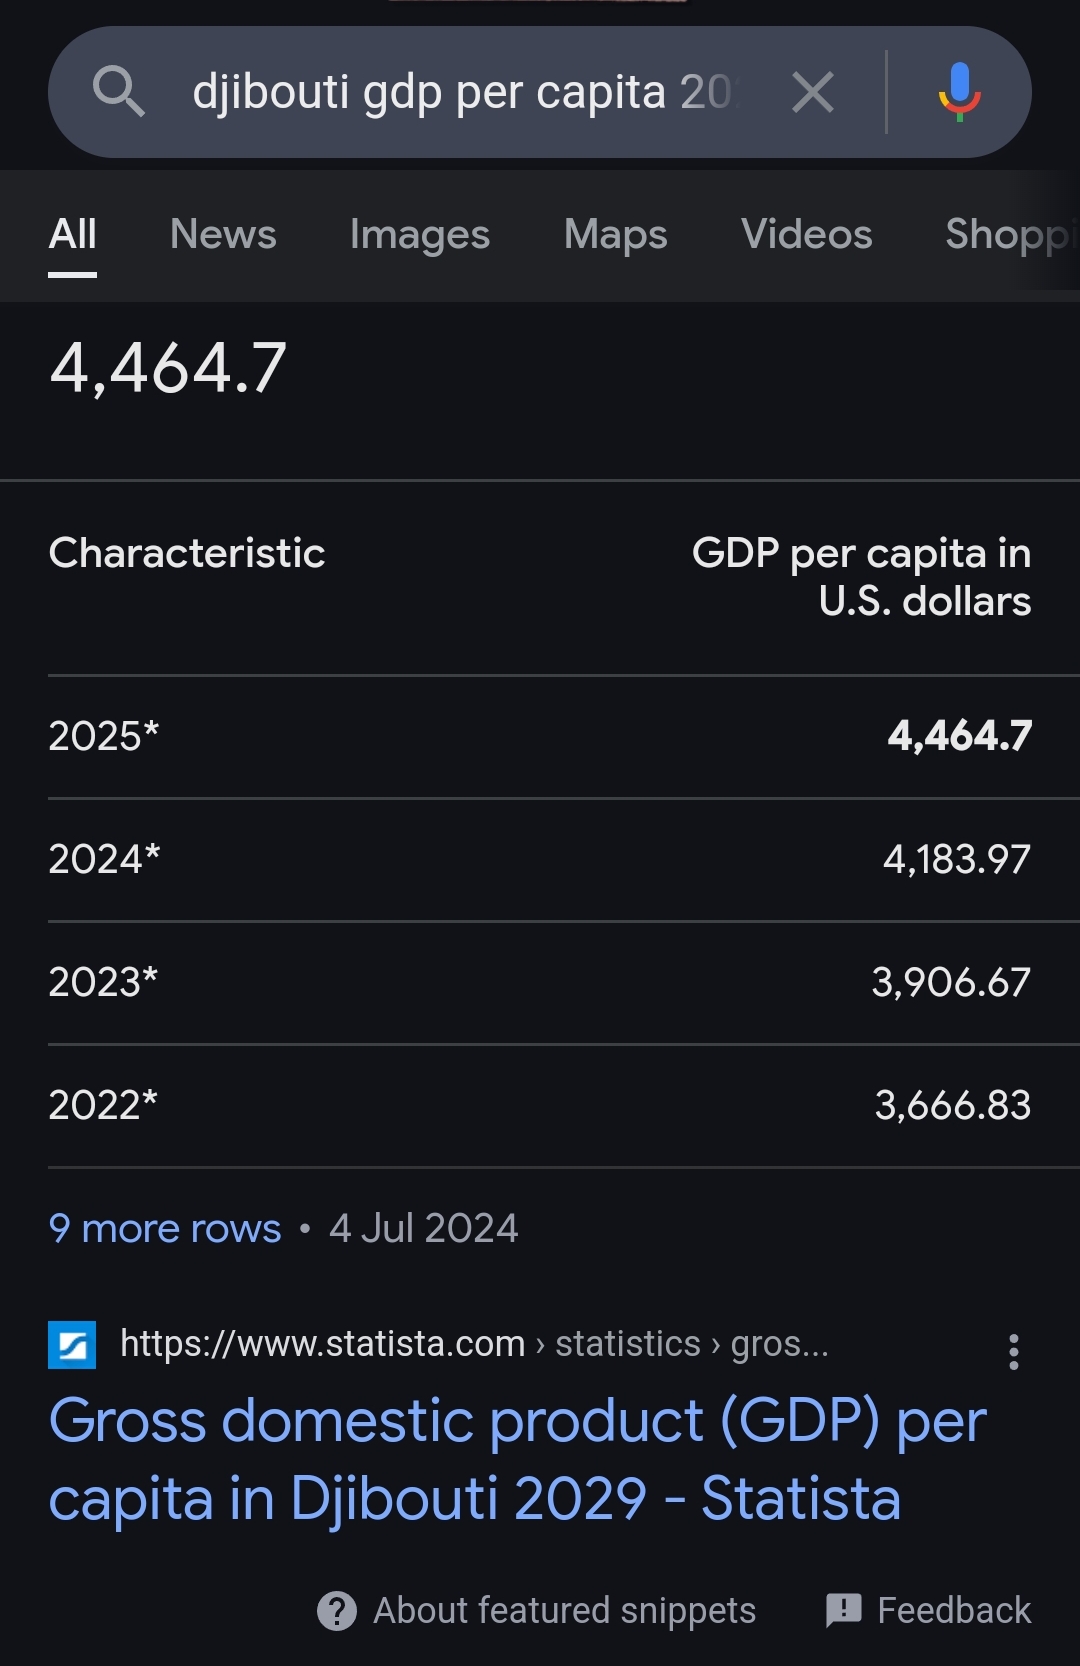
Task: Open the Maps results tab
Action: [x=615, y=234]
